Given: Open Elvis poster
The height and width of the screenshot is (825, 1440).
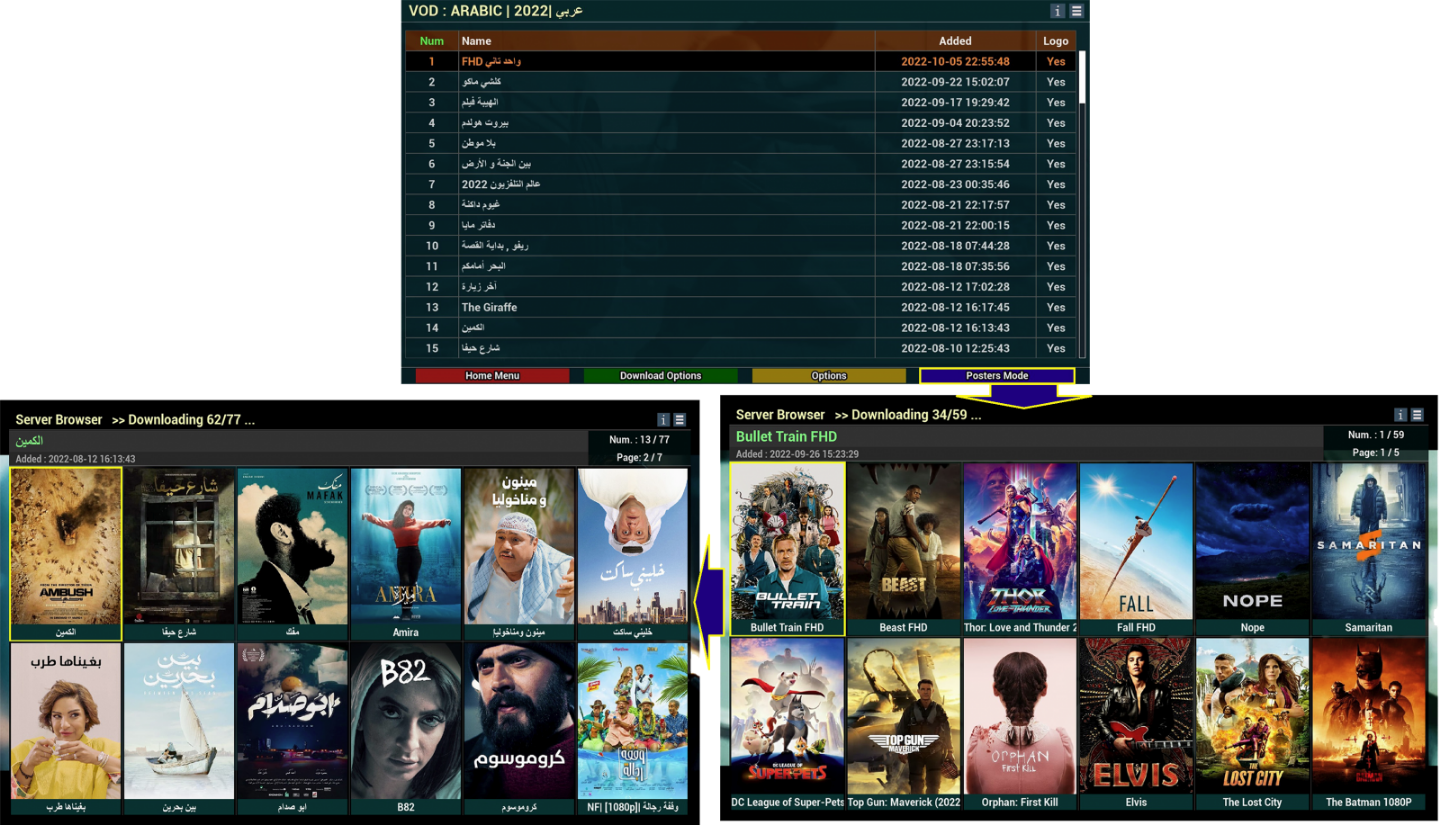Looking at the screenshot, I should click(1136, 724).
